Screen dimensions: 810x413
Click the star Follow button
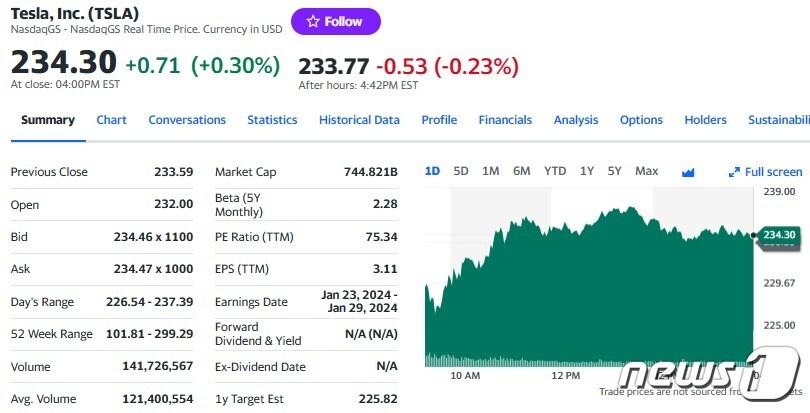click(335, 21)
